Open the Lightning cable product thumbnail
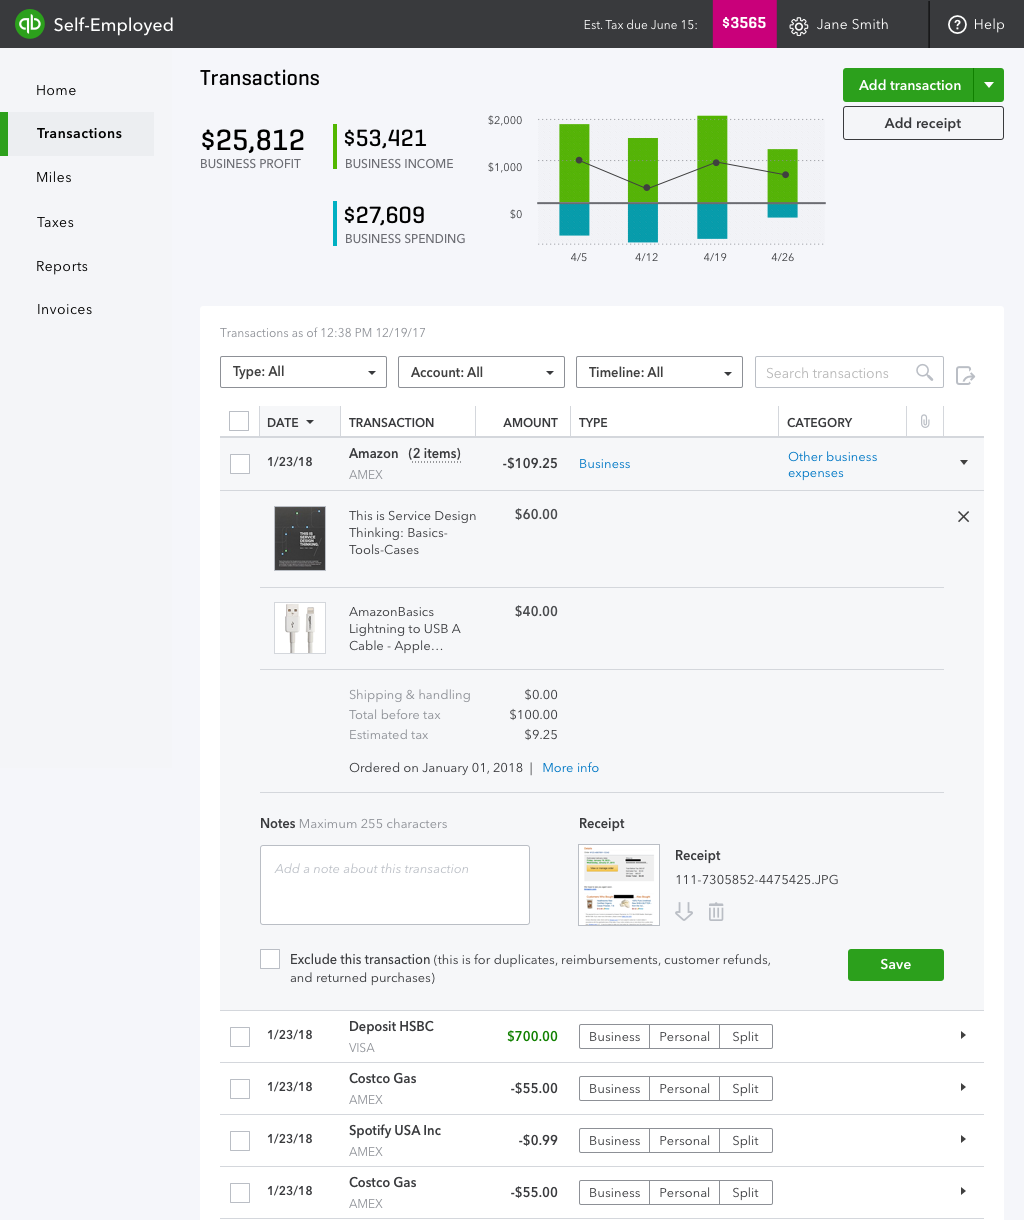This screenshot has width=1024, height=1220. [300, 628]
